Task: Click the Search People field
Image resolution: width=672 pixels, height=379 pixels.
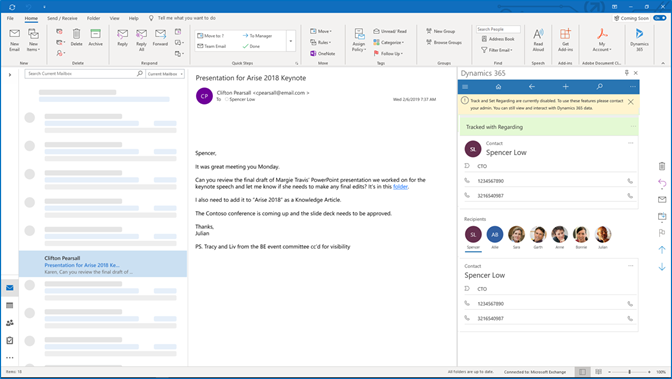Action: point(498,29)
